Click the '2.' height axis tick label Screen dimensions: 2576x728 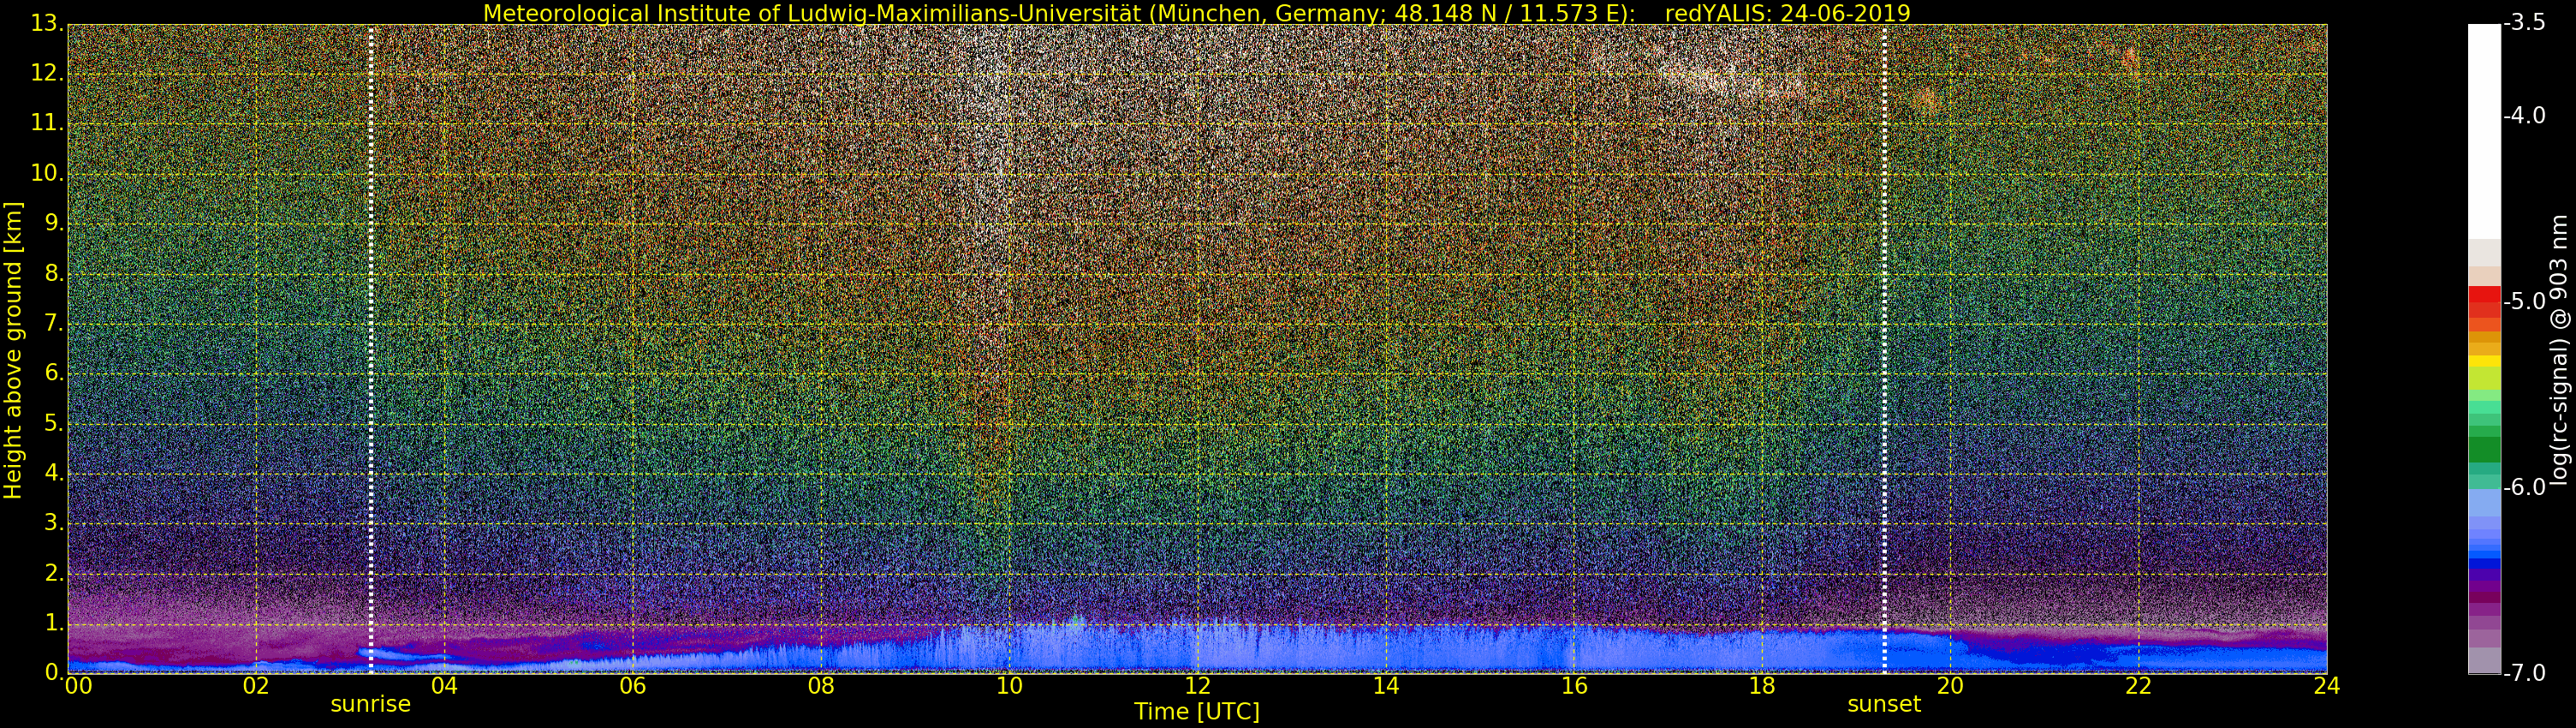53,573
